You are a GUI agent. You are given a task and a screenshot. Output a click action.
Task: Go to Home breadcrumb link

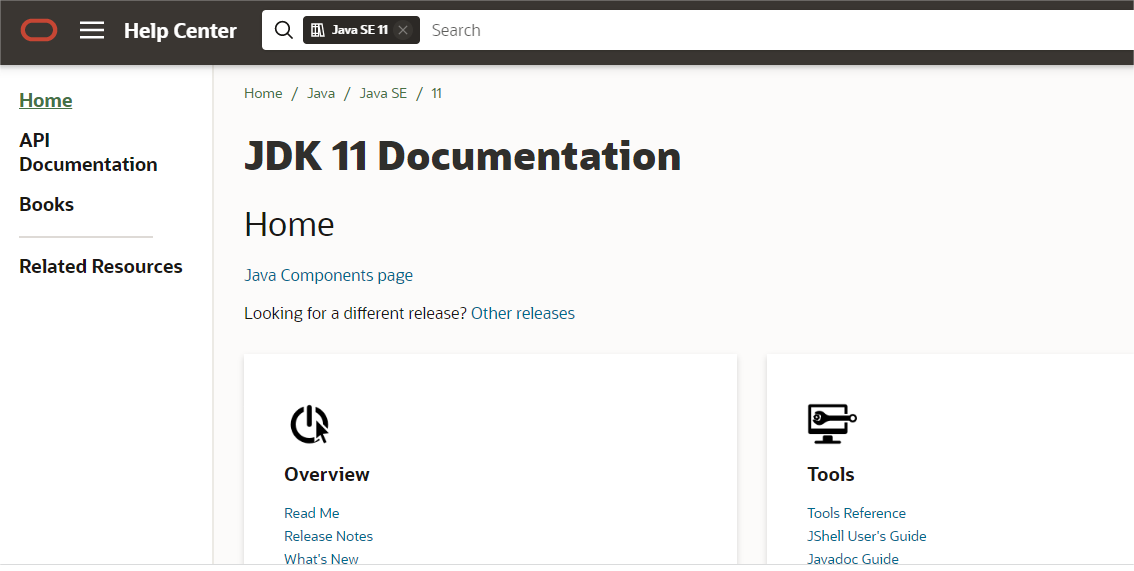(263, 93)
